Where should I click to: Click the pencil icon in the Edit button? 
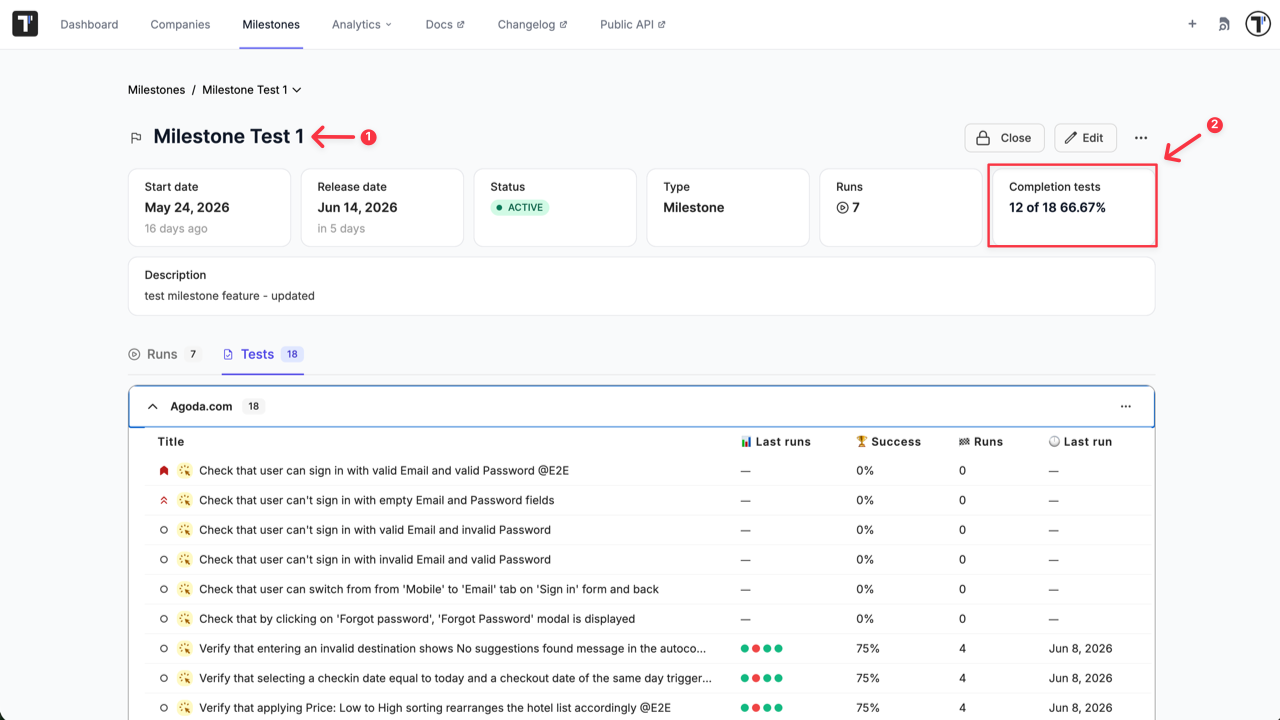tap(1071, 138)
